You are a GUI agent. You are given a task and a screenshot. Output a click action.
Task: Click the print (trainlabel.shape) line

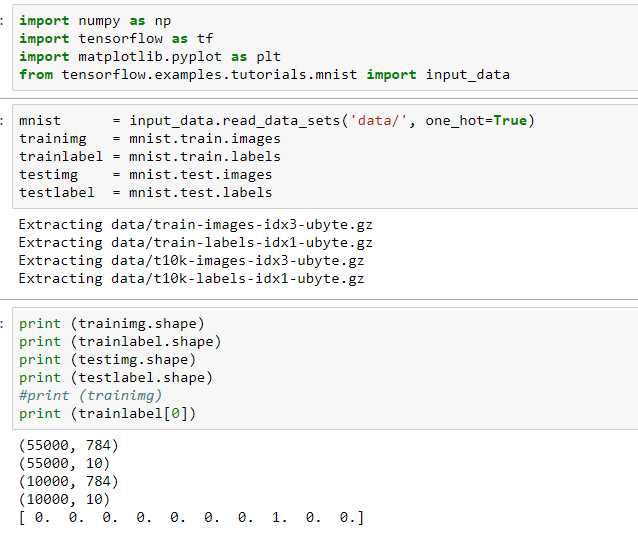[x=120, y=342]
